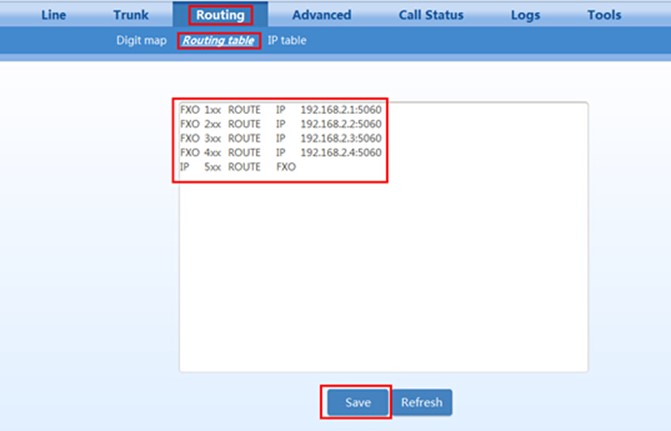Click the 4xx pattern in fourth rule
The width and height of the screenshot is (671, 431).
[x=212, y=153]
